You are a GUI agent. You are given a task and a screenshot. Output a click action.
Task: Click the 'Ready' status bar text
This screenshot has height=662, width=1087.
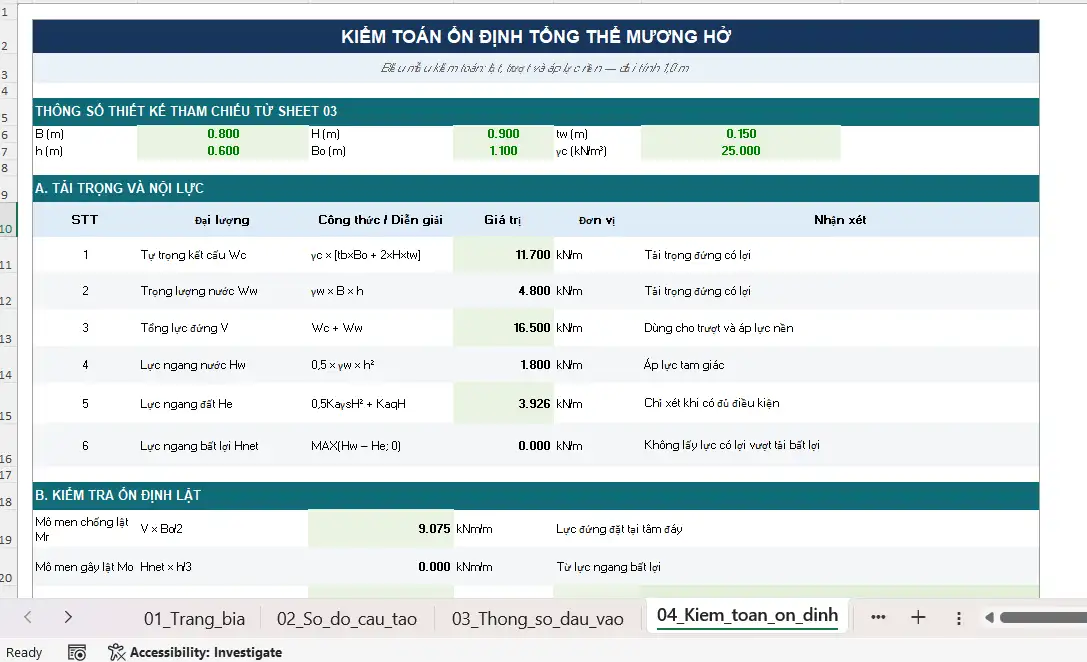tap(24, 652)
